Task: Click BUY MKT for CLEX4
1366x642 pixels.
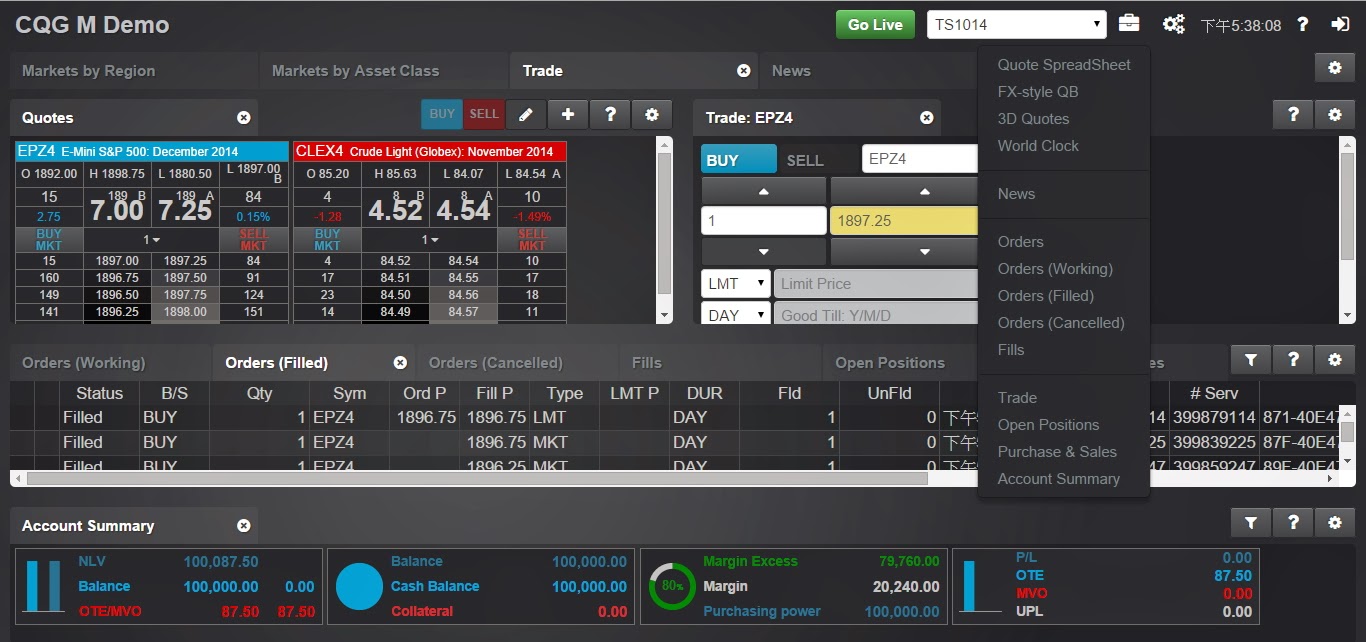Action: (x=327, y=239)
